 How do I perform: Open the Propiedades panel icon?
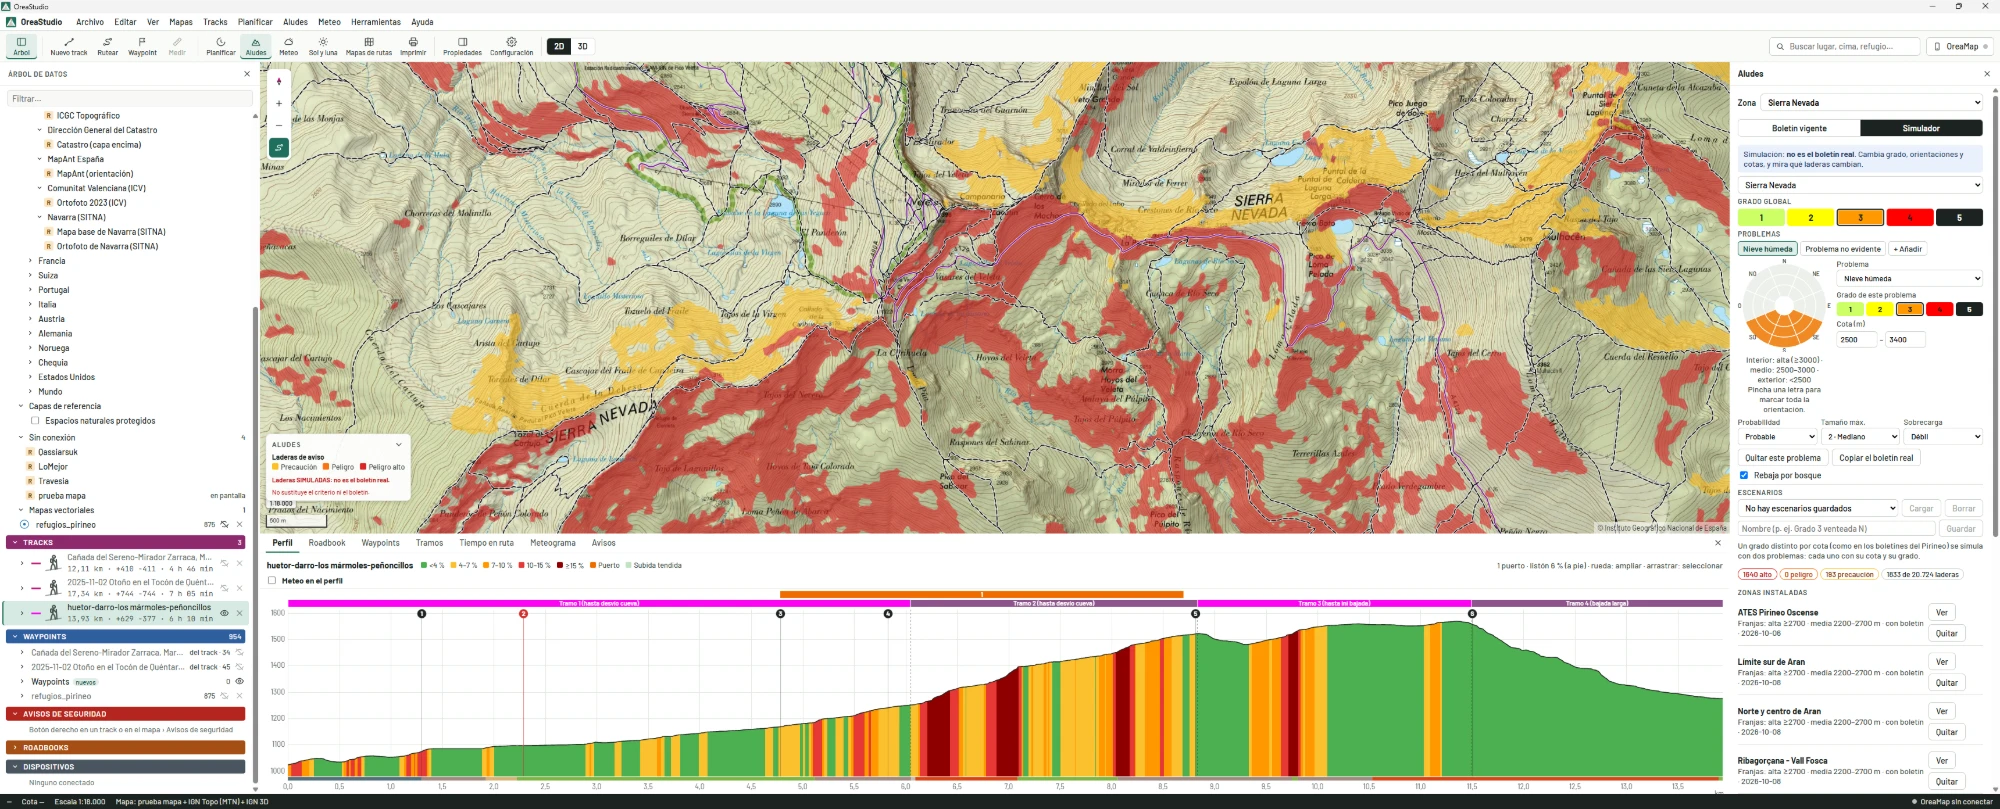462,46
